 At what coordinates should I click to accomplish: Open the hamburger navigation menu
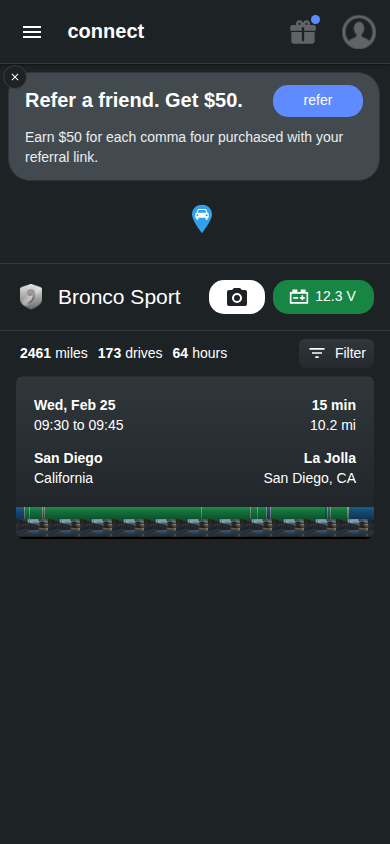coord(32,32)
